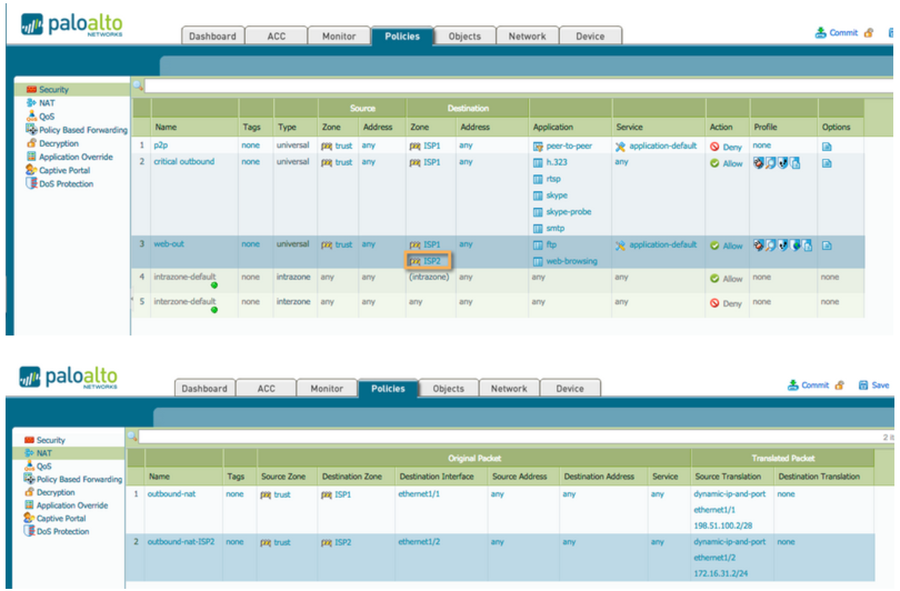Click the web-browsing application link
Image resolution: width=900 pixels, height=591 pixels.
571,261
